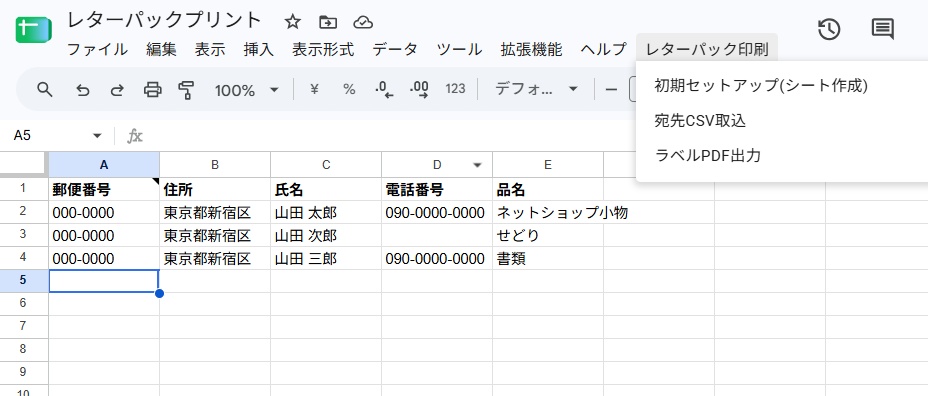
Task: Open the comments panel icon
Action: click(882, 29)
